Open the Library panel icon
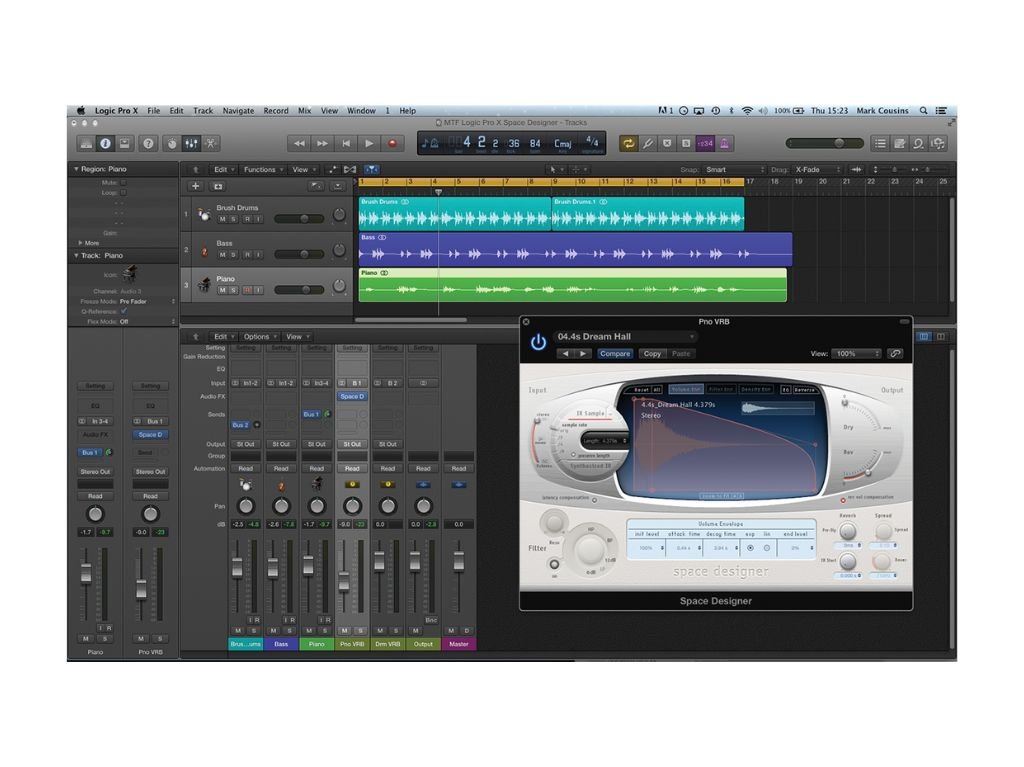This screenshot has width=1024, height=767. (x=86, y=143)
